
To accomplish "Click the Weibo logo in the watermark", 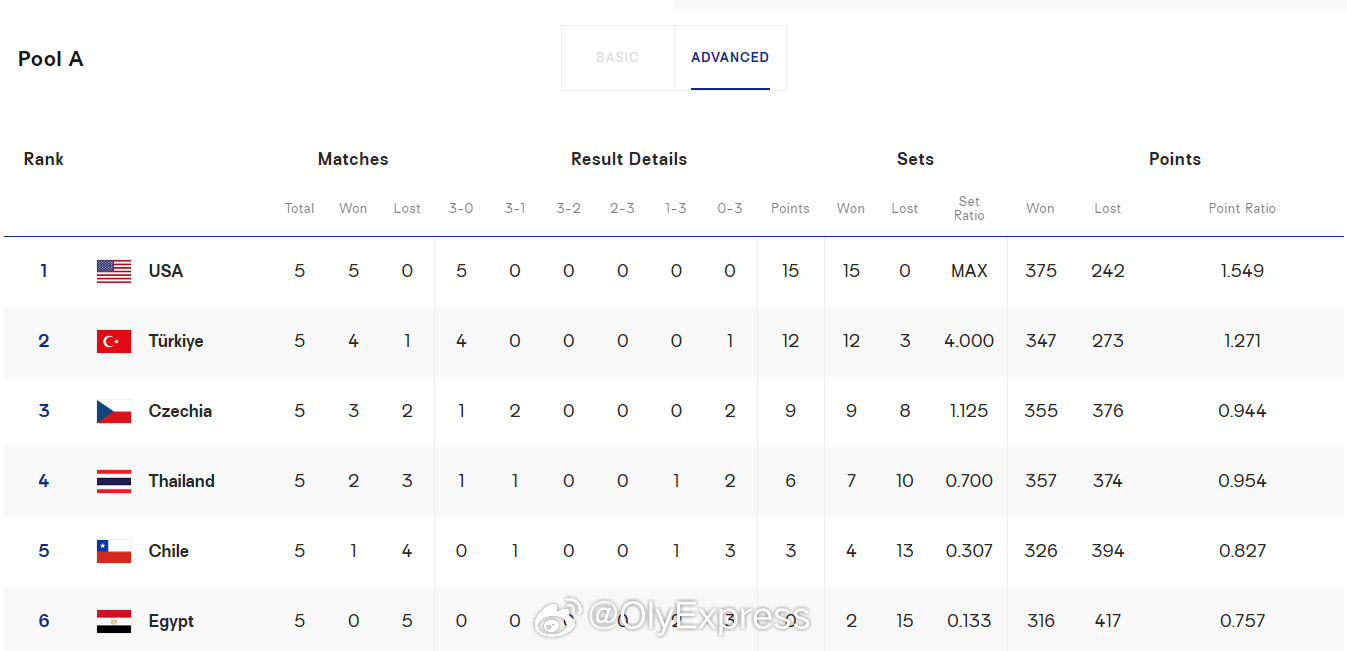I will tap(556, 618).
